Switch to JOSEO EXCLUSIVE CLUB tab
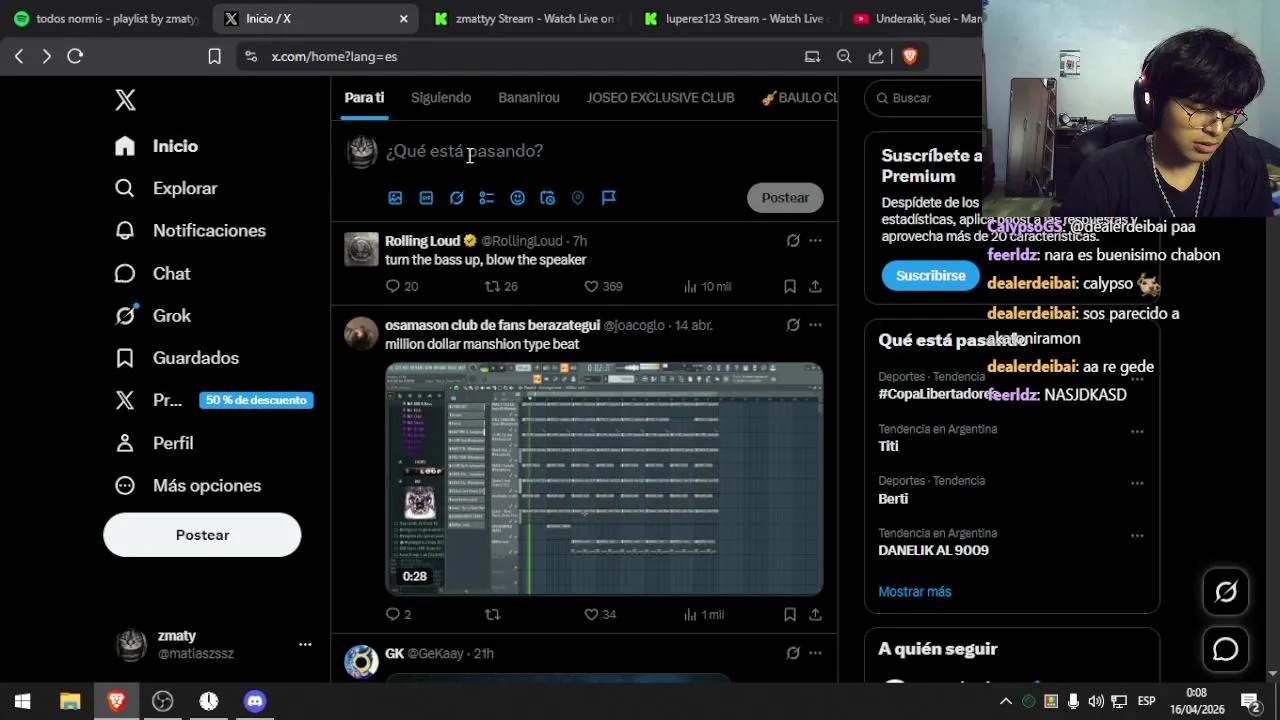Viewport: 1280px width, 720px height. point(661,98)
